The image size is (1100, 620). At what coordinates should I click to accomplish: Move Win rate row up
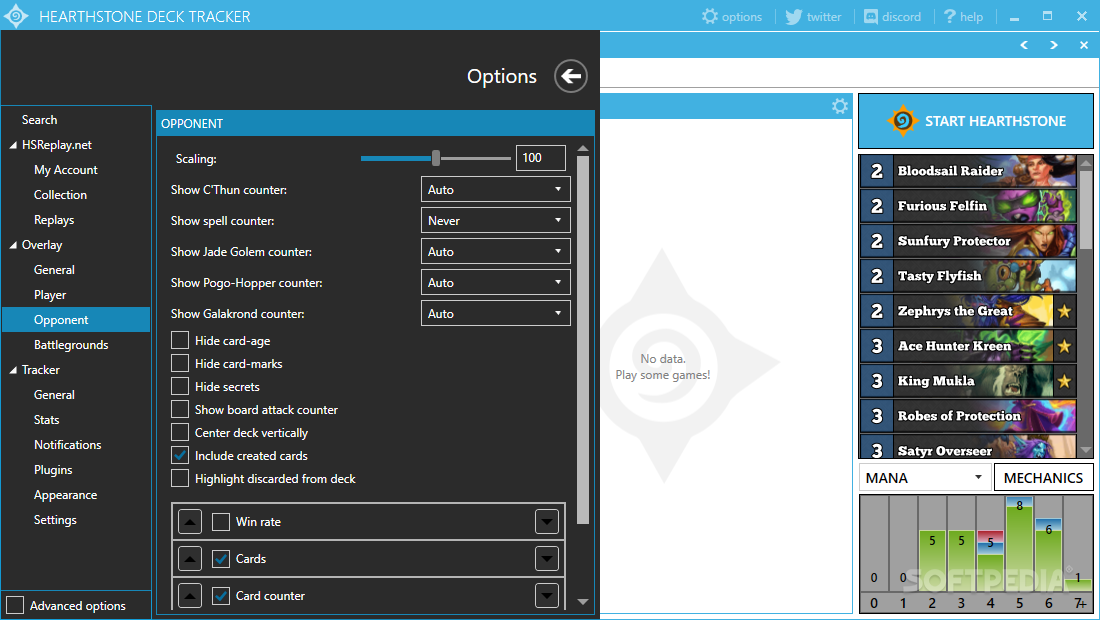[190, 522]
